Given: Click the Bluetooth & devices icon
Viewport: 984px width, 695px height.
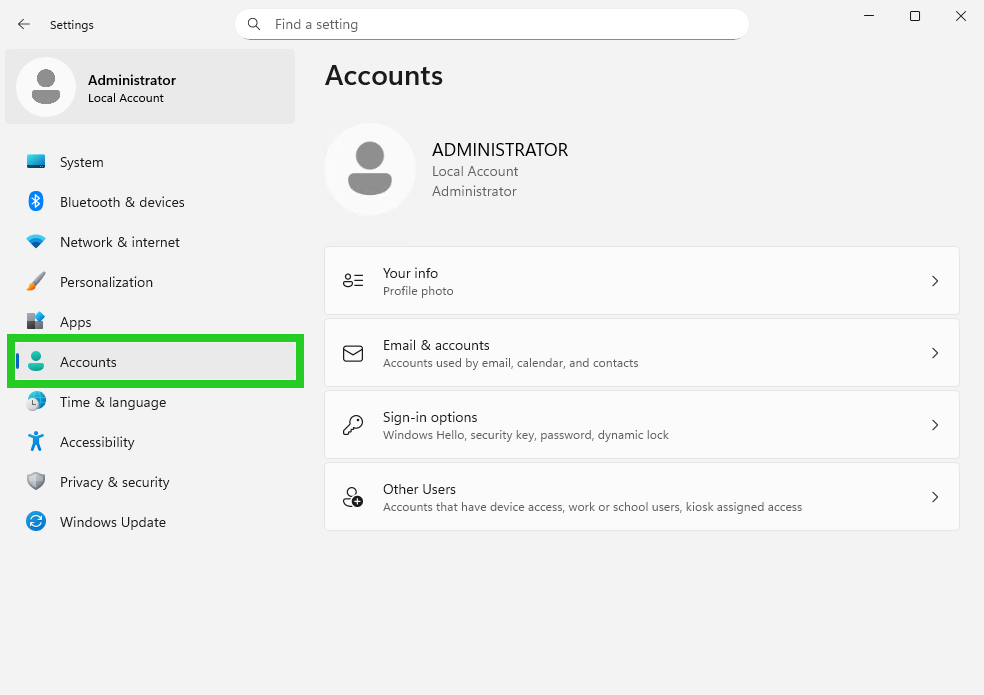Looking at the screenshot, I should coord(36,202).
